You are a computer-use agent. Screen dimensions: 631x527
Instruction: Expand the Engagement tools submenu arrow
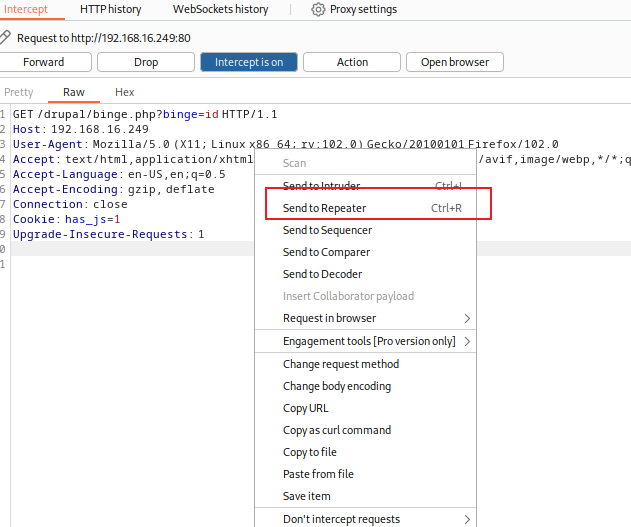click(467, 342)
